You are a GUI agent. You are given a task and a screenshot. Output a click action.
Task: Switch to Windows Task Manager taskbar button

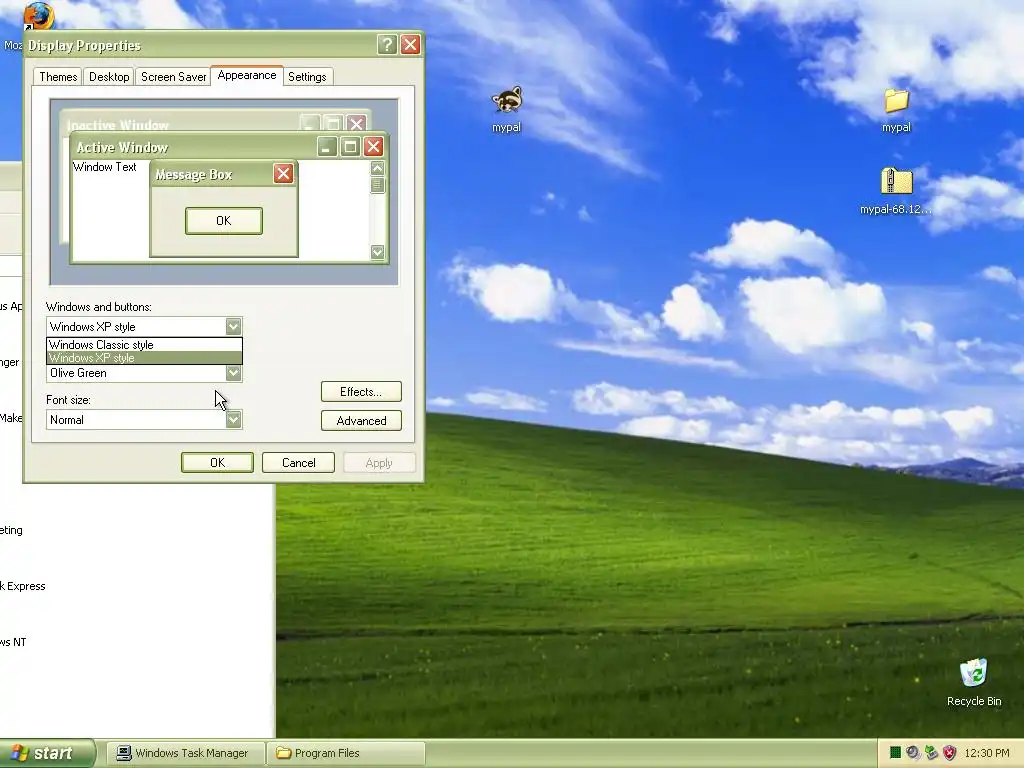185,753
